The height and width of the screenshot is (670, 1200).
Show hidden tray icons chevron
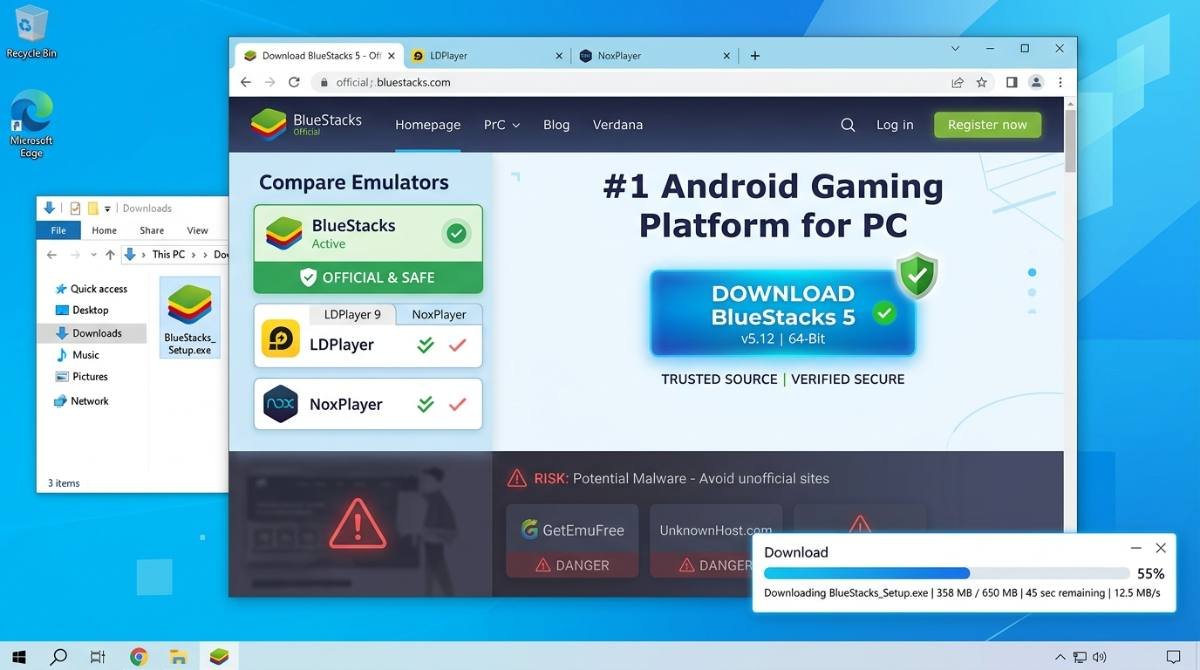[1060, 657]
